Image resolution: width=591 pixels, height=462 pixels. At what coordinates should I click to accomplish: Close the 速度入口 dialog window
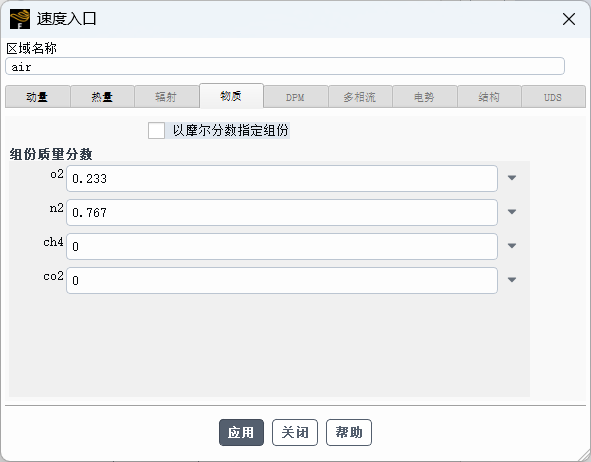click(568, 19)
